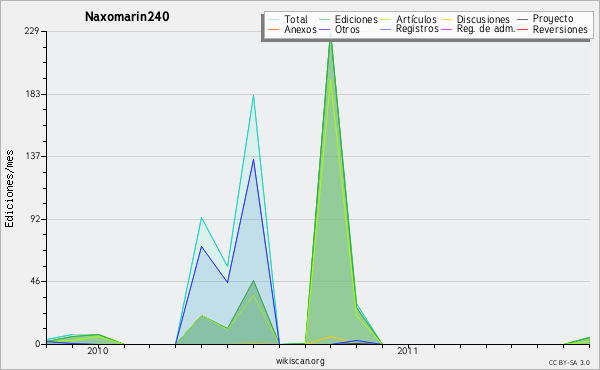This screenshot has height=370, width=600.
Task: Click the y-axis value 137
Action: [x=33, y=156]
